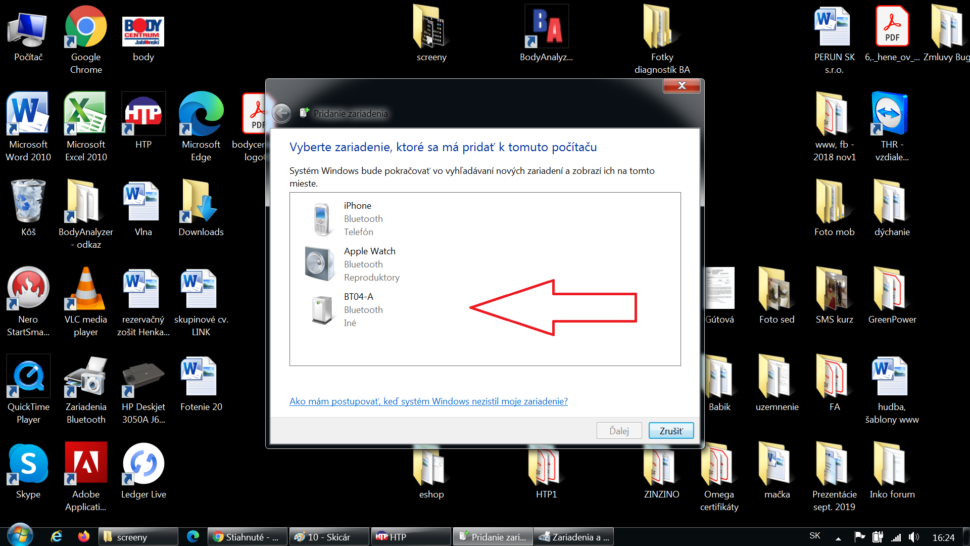Close the Pridanie zariadenia dialog
The image size is (970, 546).
(681, 85)
